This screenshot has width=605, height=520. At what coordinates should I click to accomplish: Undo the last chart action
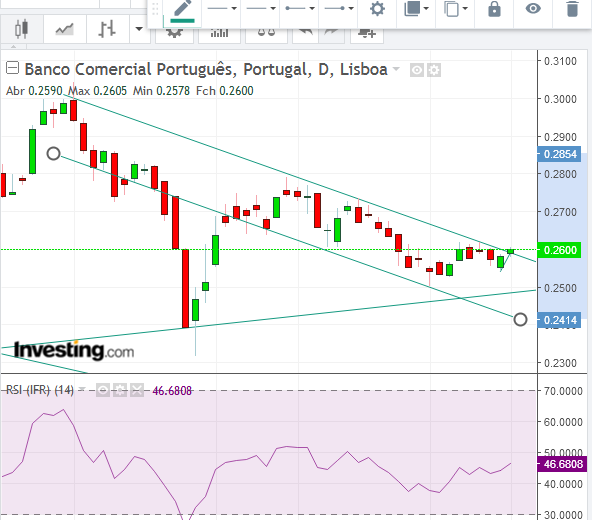(x=306, y=34)
